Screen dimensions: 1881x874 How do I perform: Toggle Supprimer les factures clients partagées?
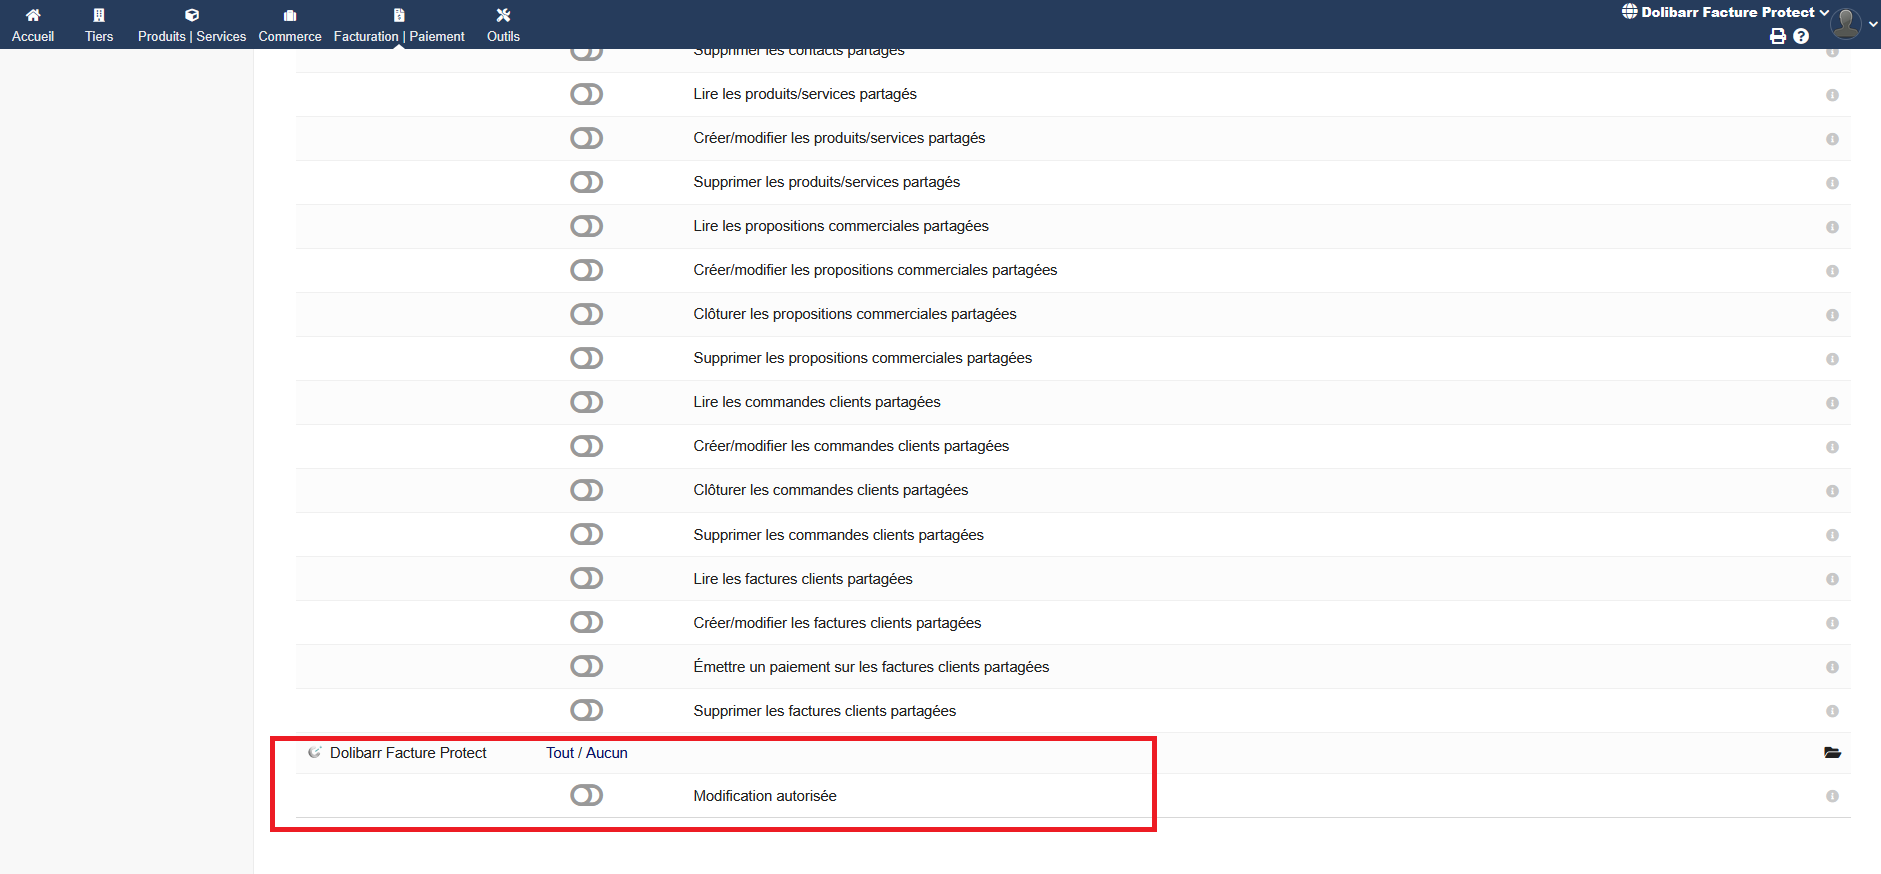[586, 710]
